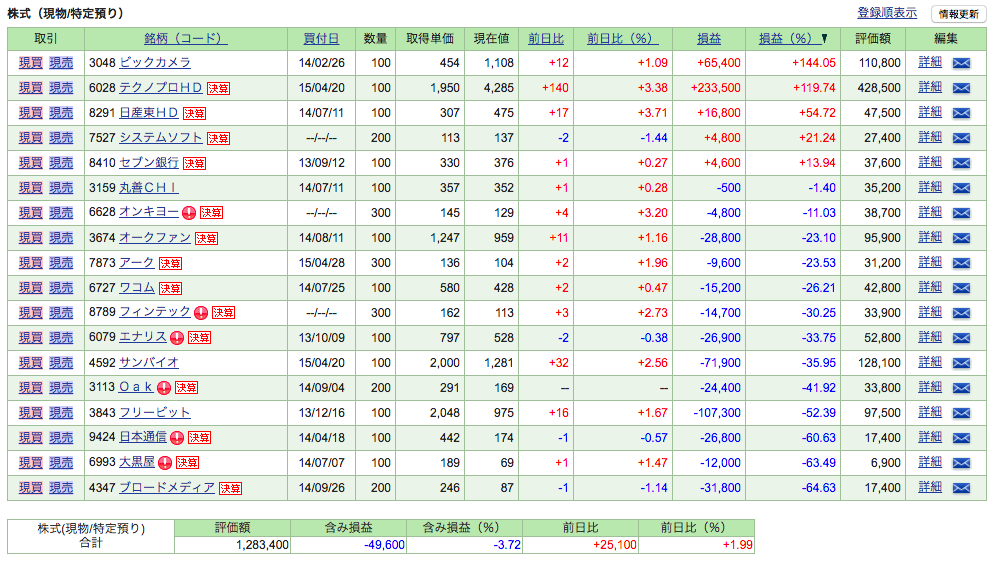Click the mail icon in フリービット row
The width and height of the screenshot is (999, 565).
click(961, 413)
